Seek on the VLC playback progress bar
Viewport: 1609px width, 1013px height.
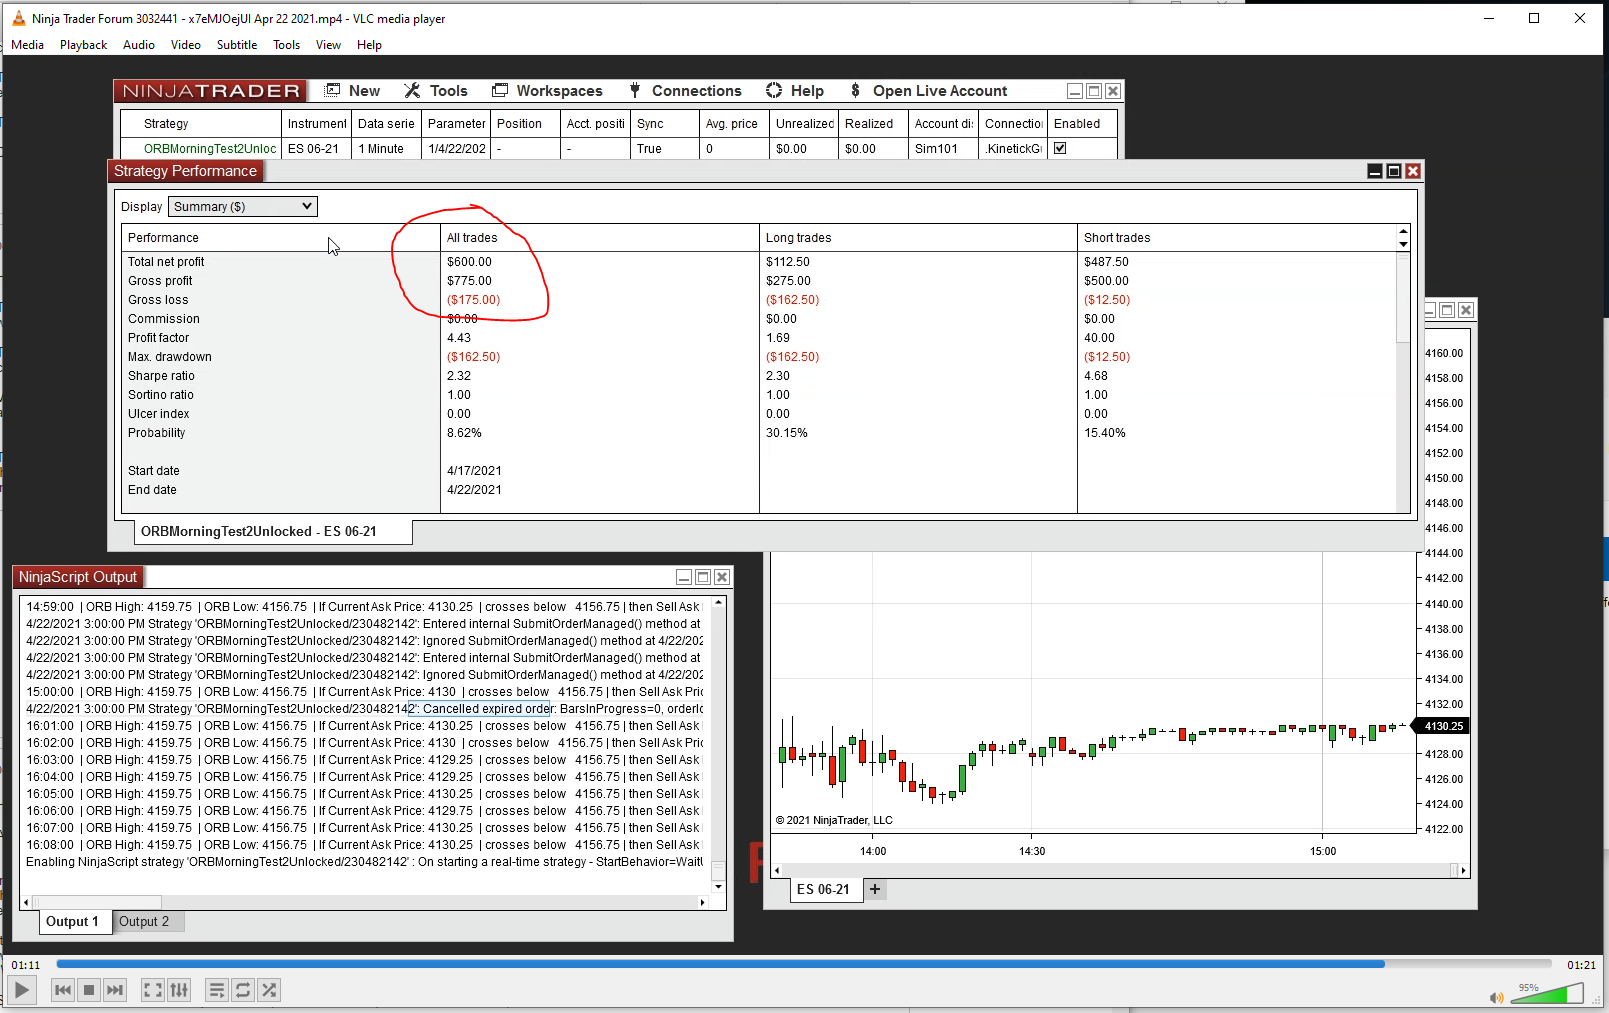click(x=804, y=964)
